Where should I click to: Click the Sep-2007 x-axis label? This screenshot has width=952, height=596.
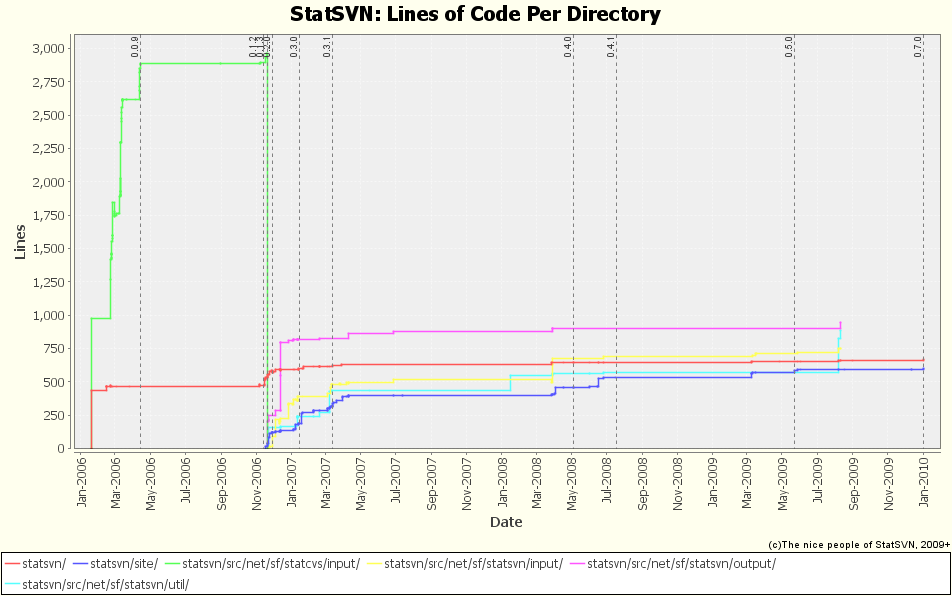(432, 484)
